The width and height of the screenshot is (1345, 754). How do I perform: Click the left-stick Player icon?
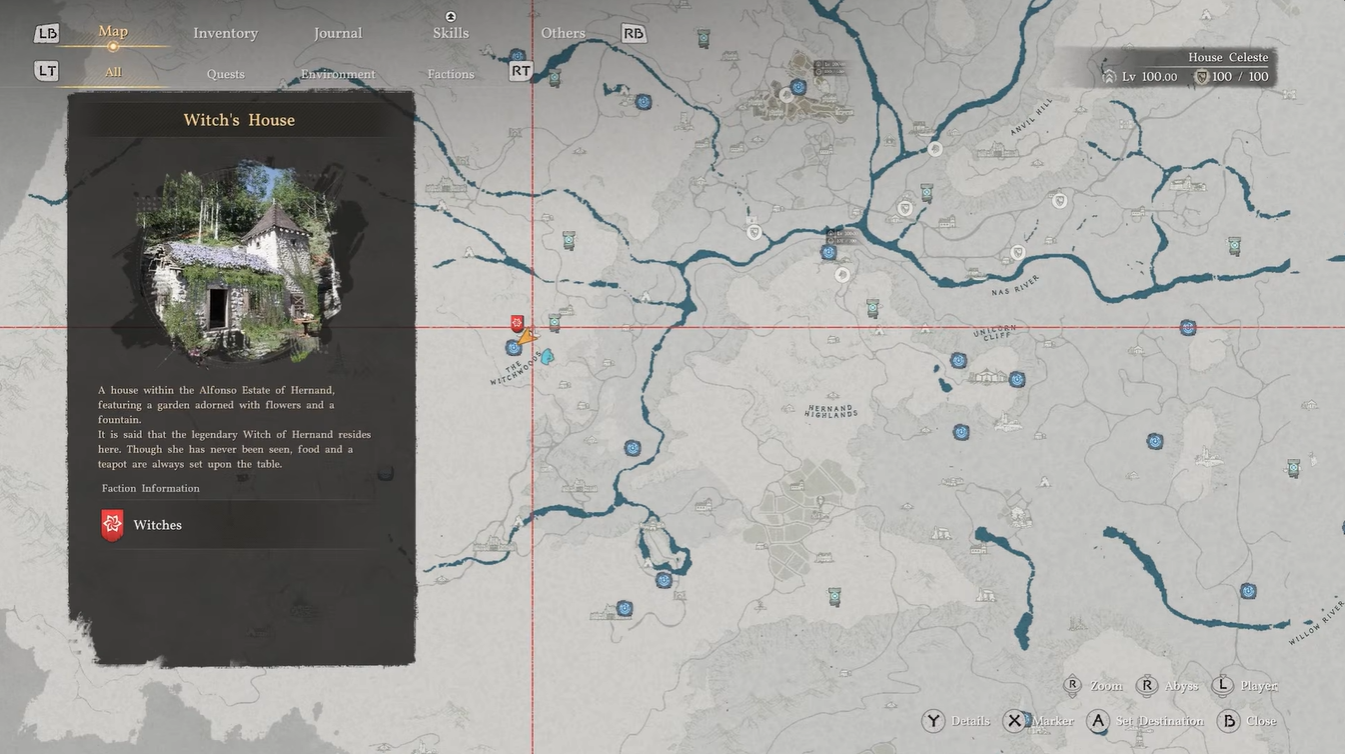pos(1222,686)
